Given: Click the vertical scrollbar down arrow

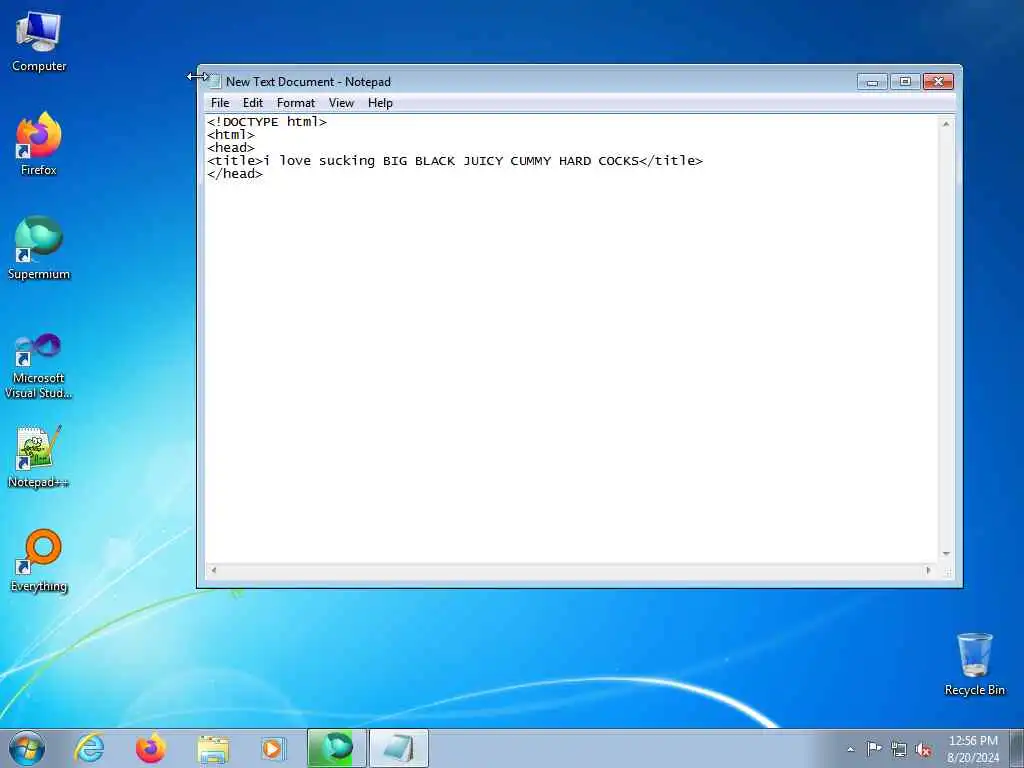Looking at the screenshot, I should (x=946, y=554).
